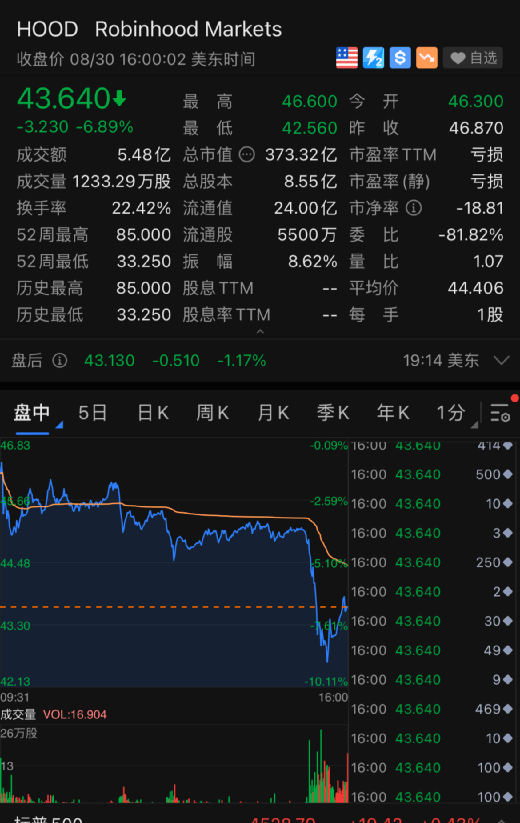The height and width of the screenshot is (823, 520).
Task: Select the 周K chart tab
Action: pos(213,413)
